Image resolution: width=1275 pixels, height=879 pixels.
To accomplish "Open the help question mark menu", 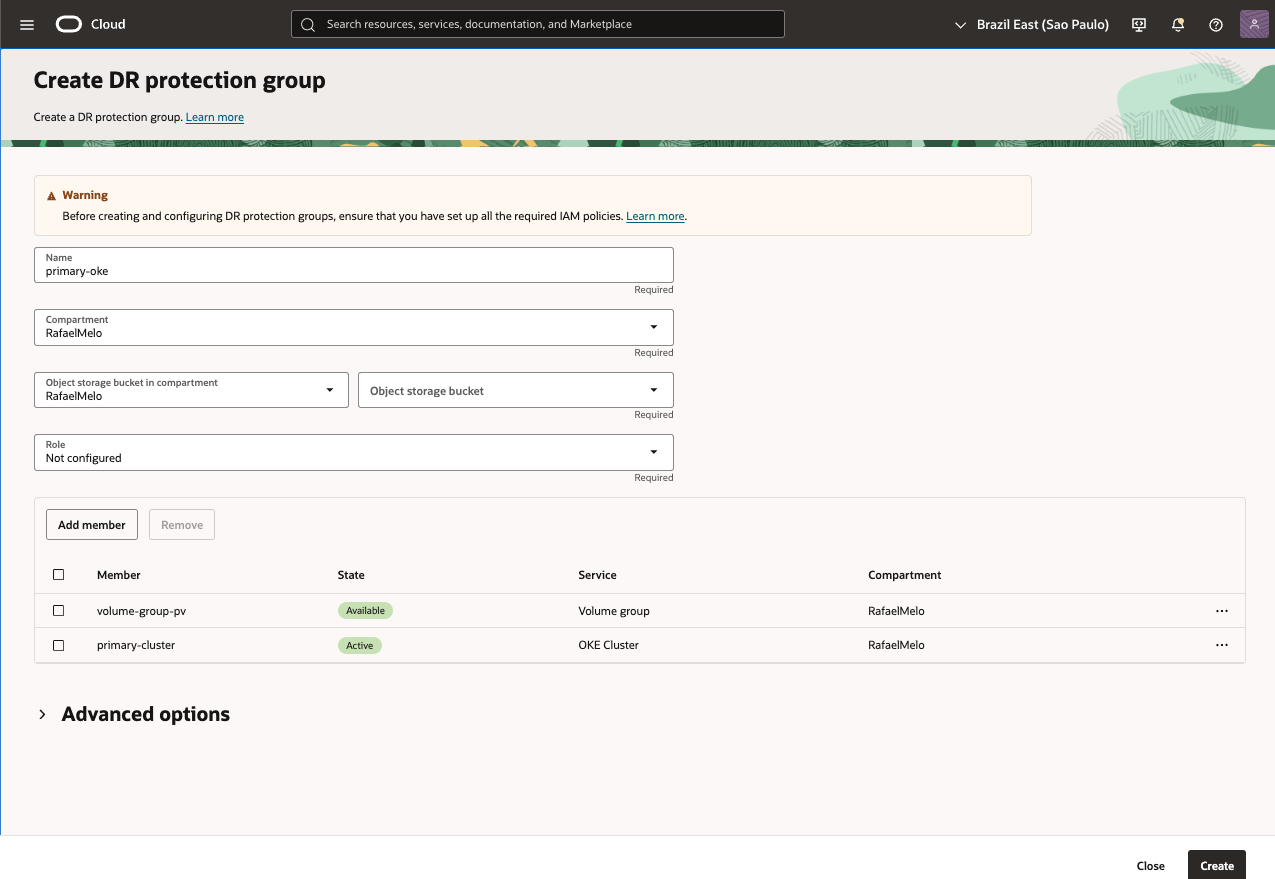I will [x=1216, y=24].
